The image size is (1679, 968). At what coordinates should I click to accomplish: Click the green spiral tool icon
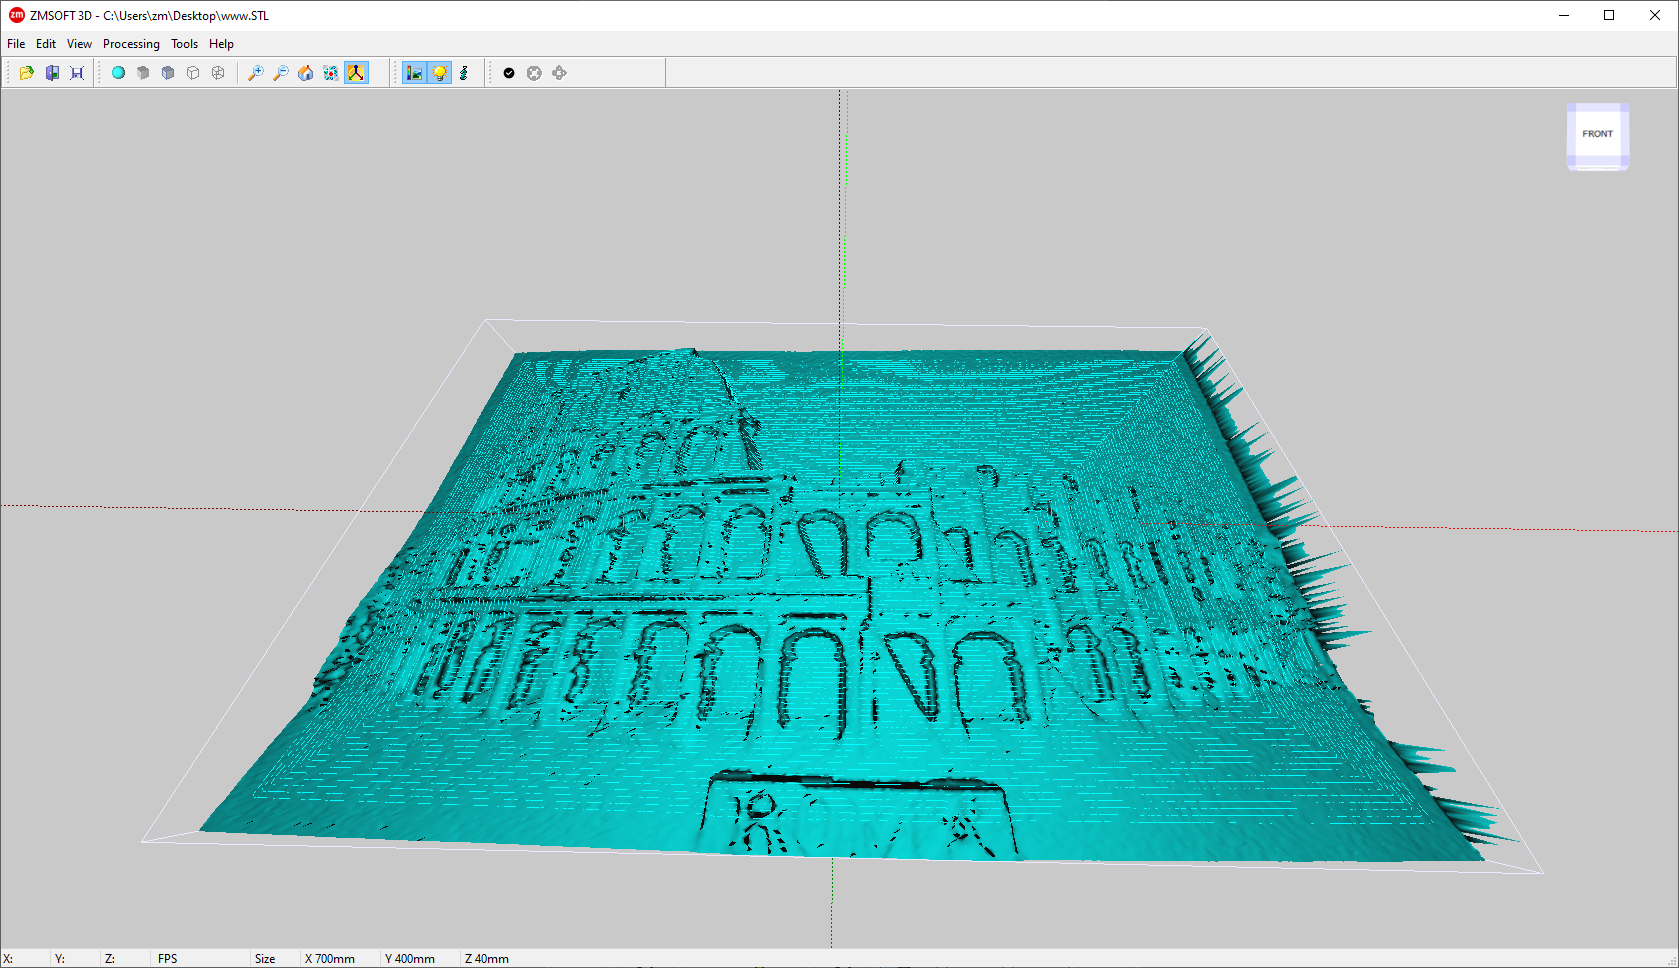[464, 73]
